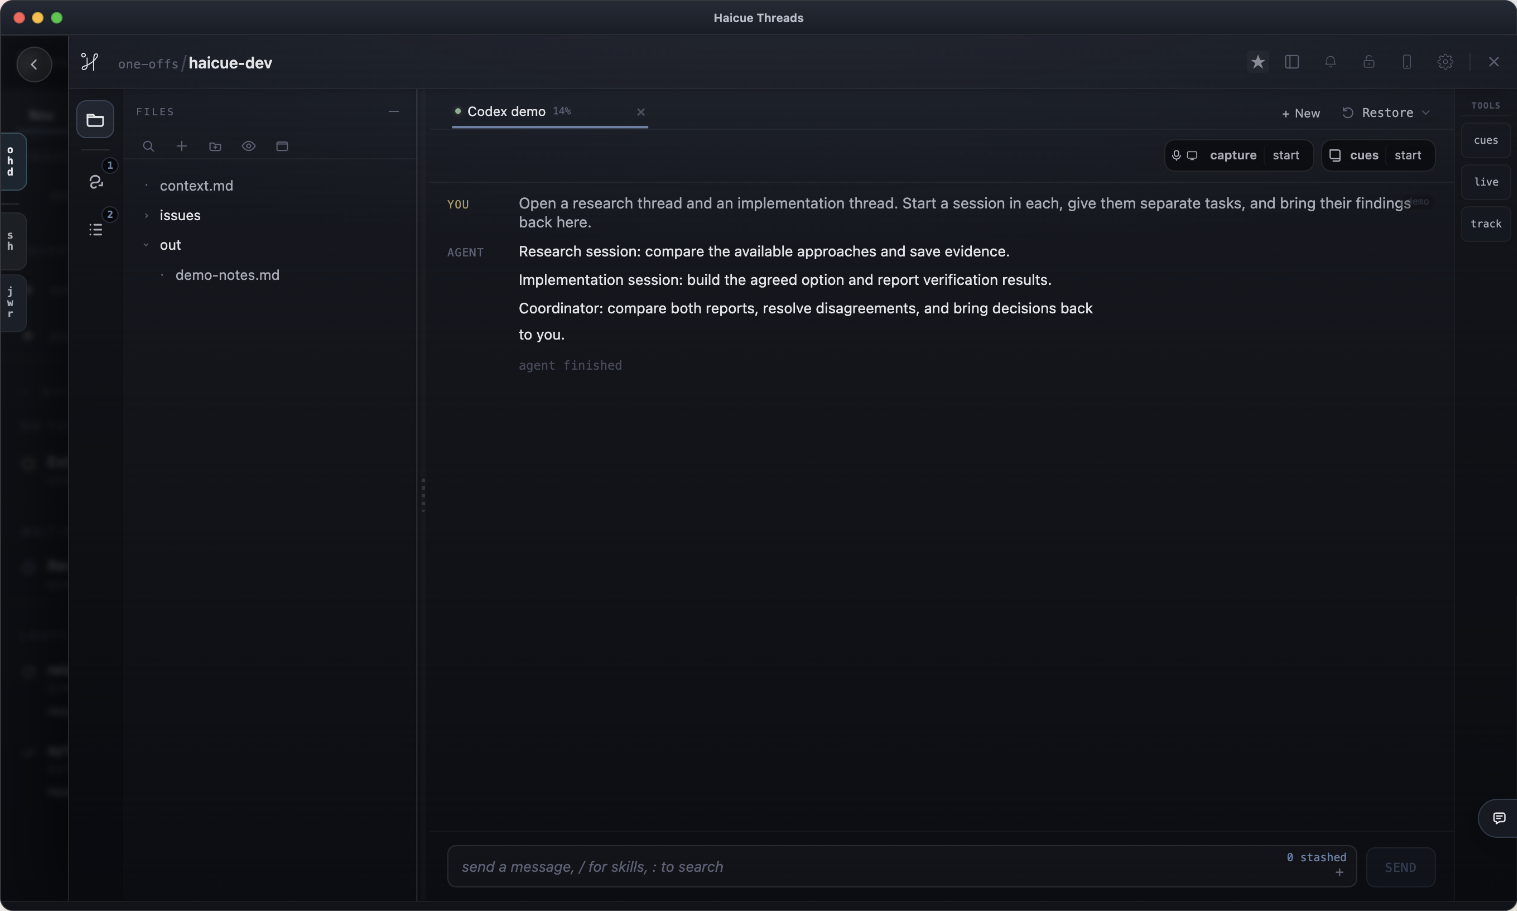Open the list icon with badge 2
1517x911 pixels.
(x=96, y=229)
